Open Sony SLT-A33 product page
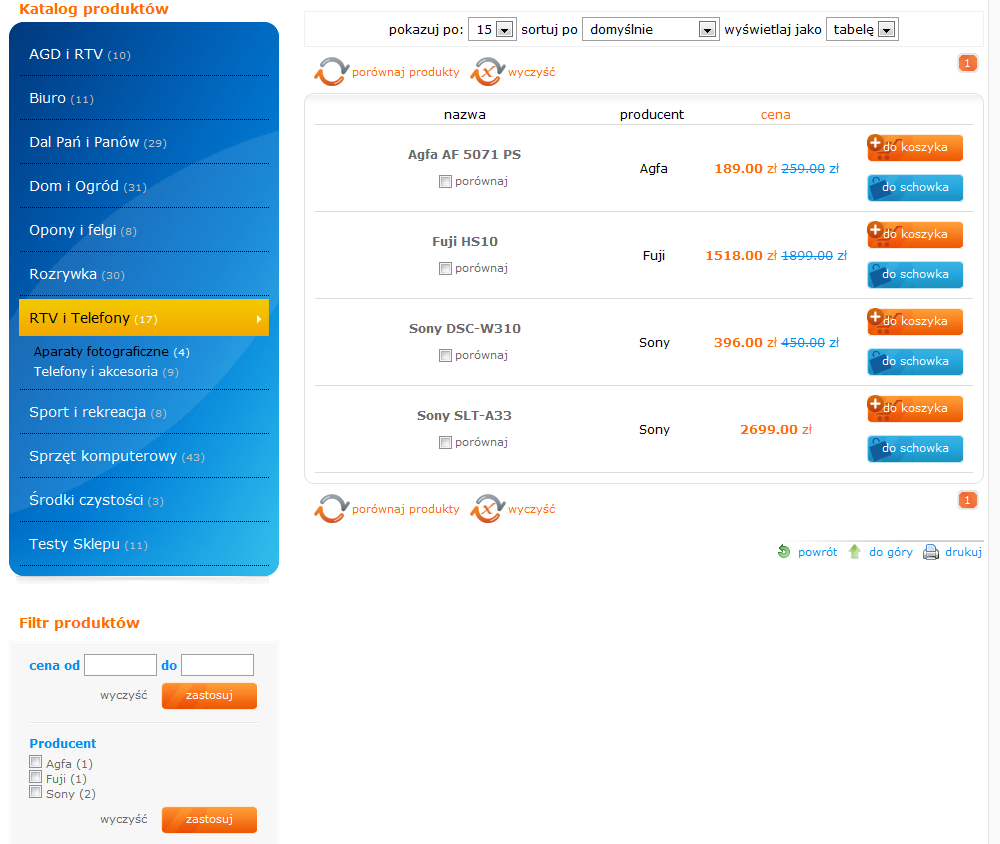The width and height of the screenshot is (1000, 844). [x=464, y=415]
